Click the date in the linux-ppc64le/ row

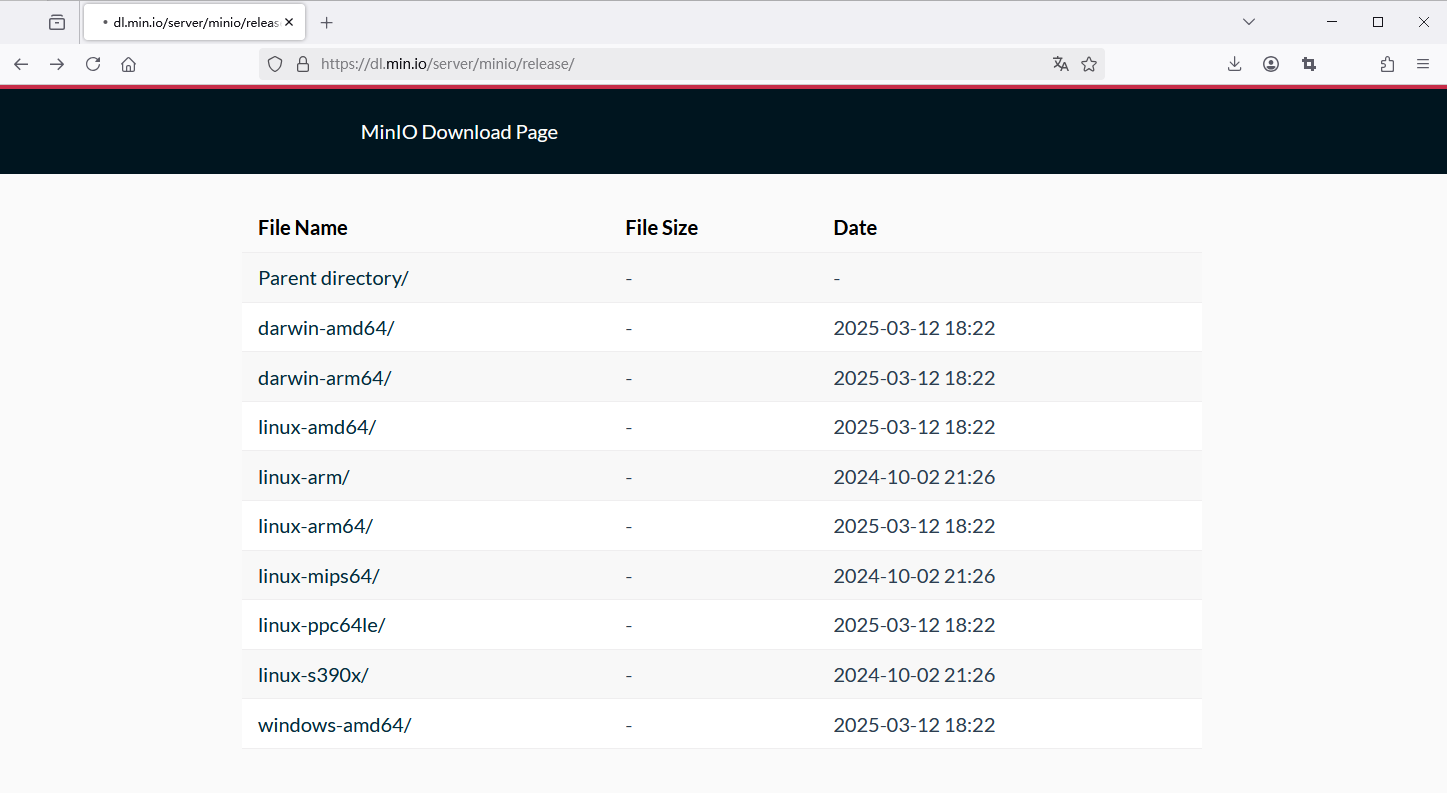(x=915, y=625)
